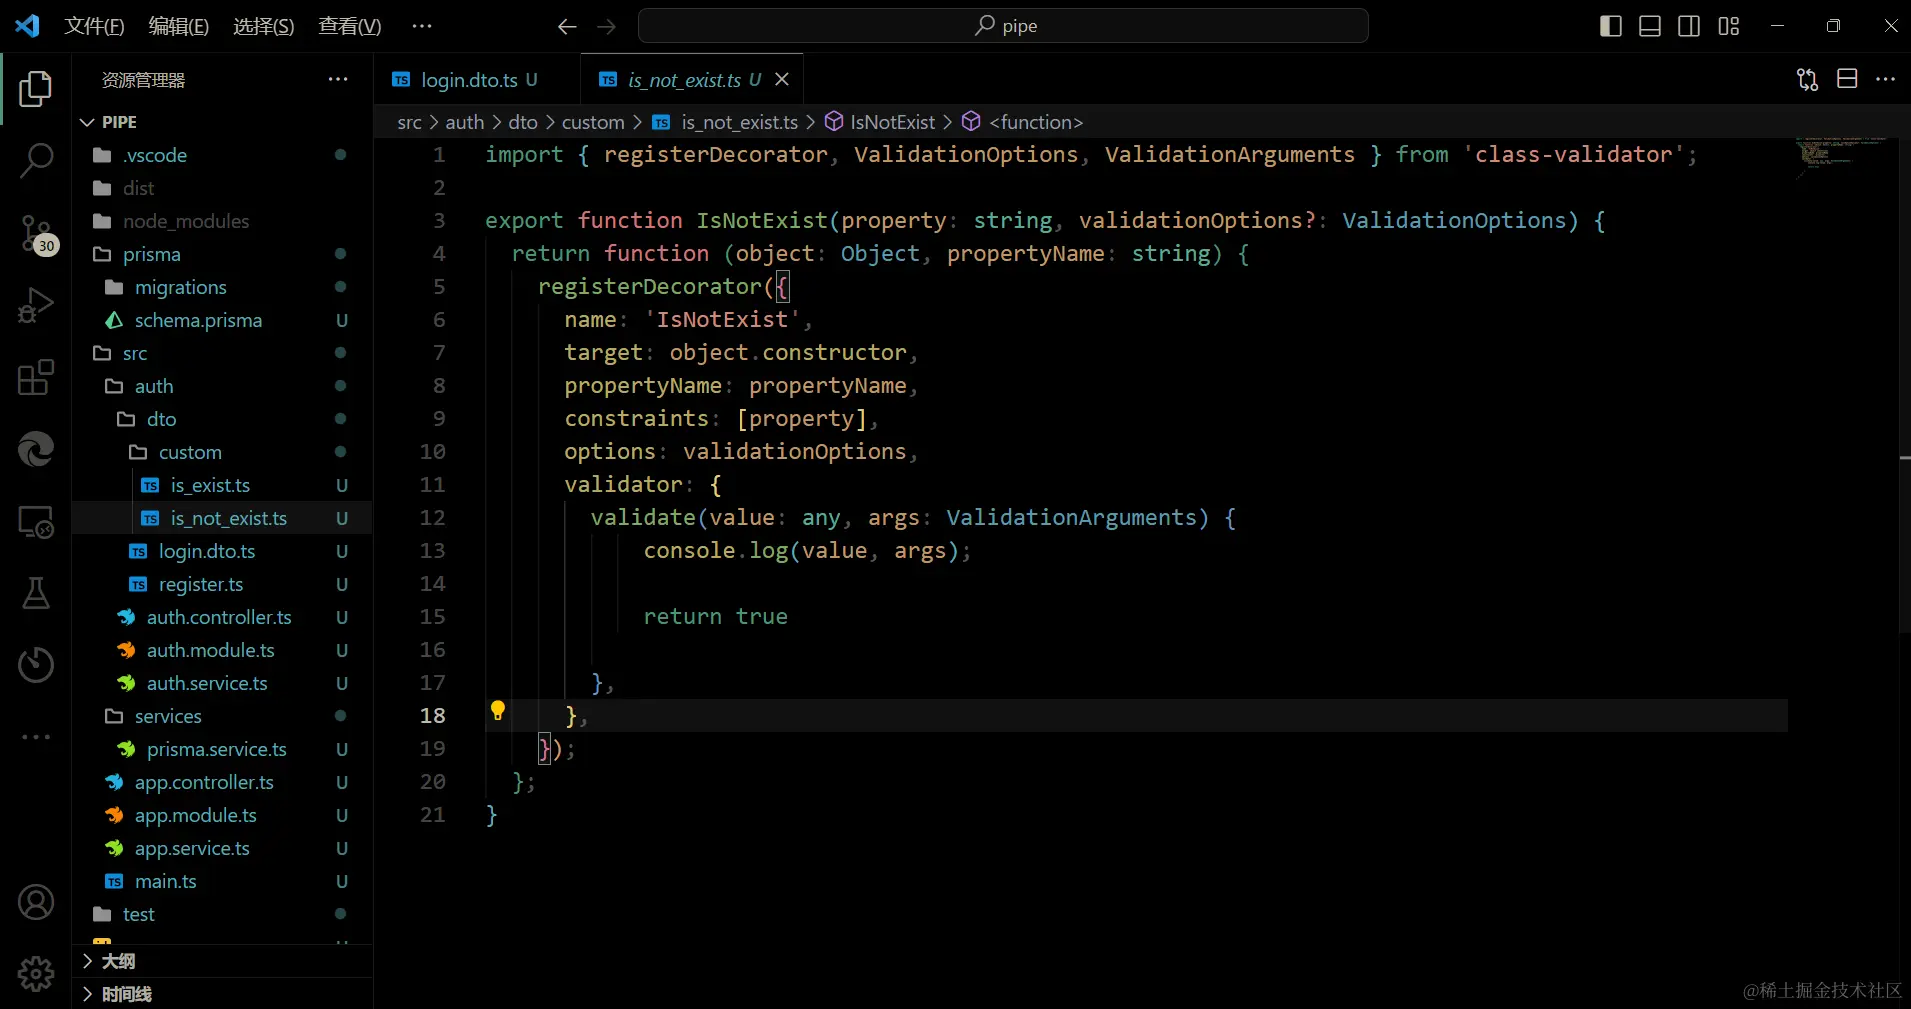Image resolution: width=1911 pixels, height=1009 pixels.
Task: Open the 编辑(E) menu
Action: [178, 26]
